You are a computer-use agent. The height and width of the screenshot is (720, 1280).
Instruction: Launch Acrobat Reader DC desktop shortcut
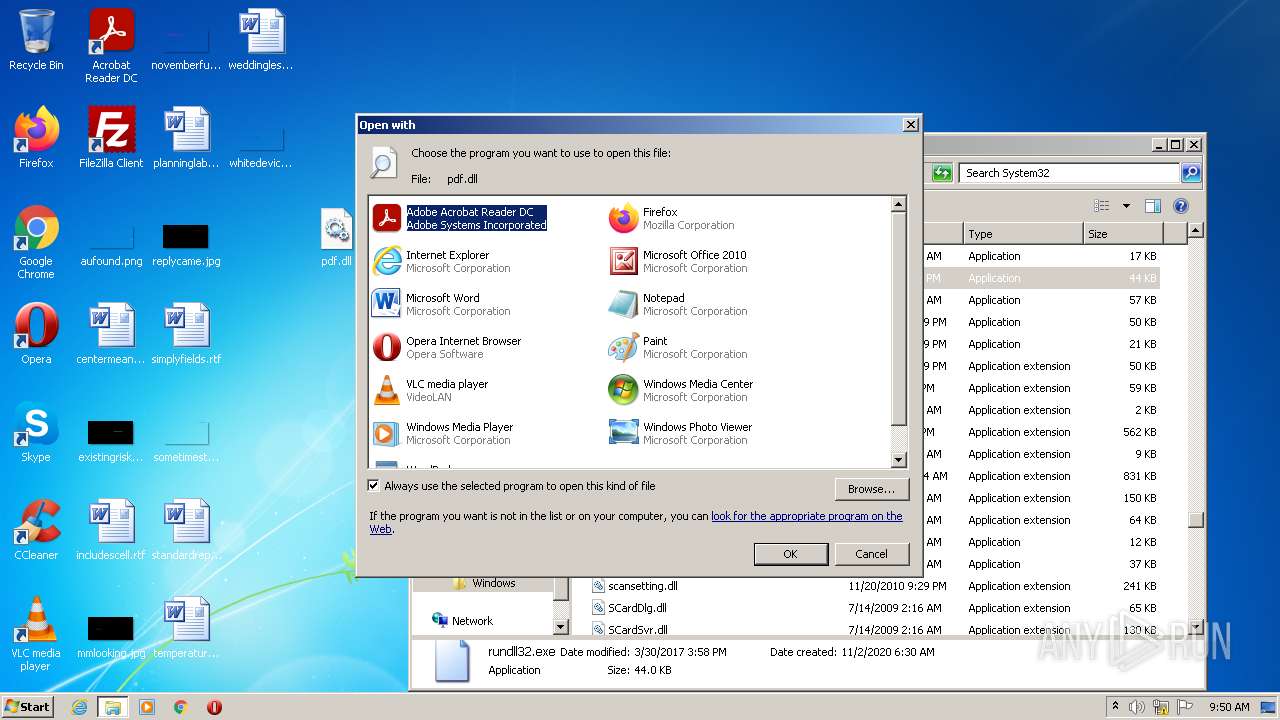(x=111, y=46)
